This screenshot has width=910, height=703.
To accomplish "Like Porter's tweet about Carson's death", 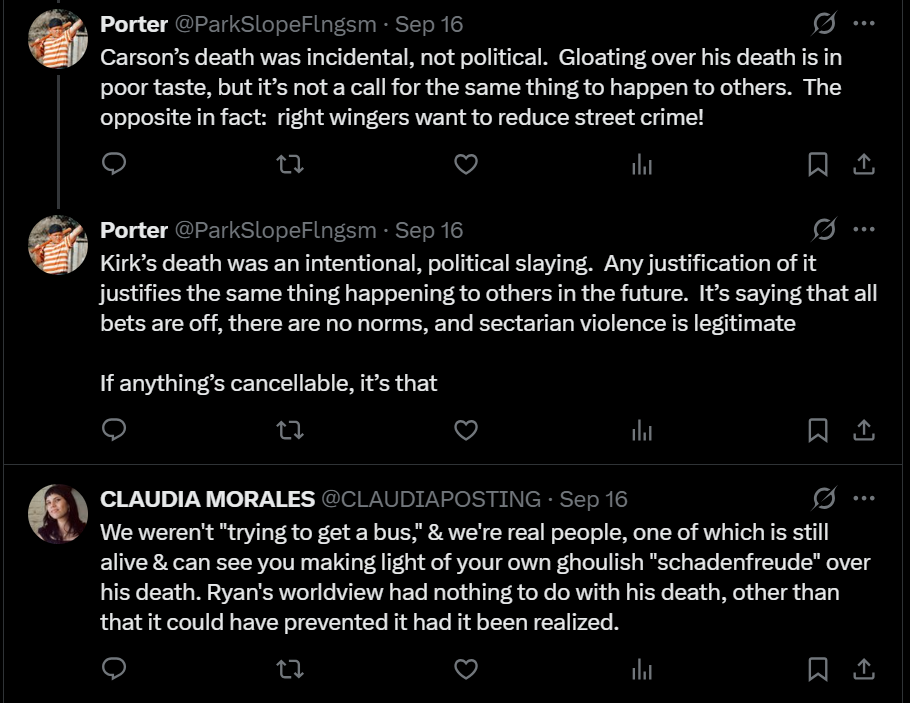I will 465,163.
